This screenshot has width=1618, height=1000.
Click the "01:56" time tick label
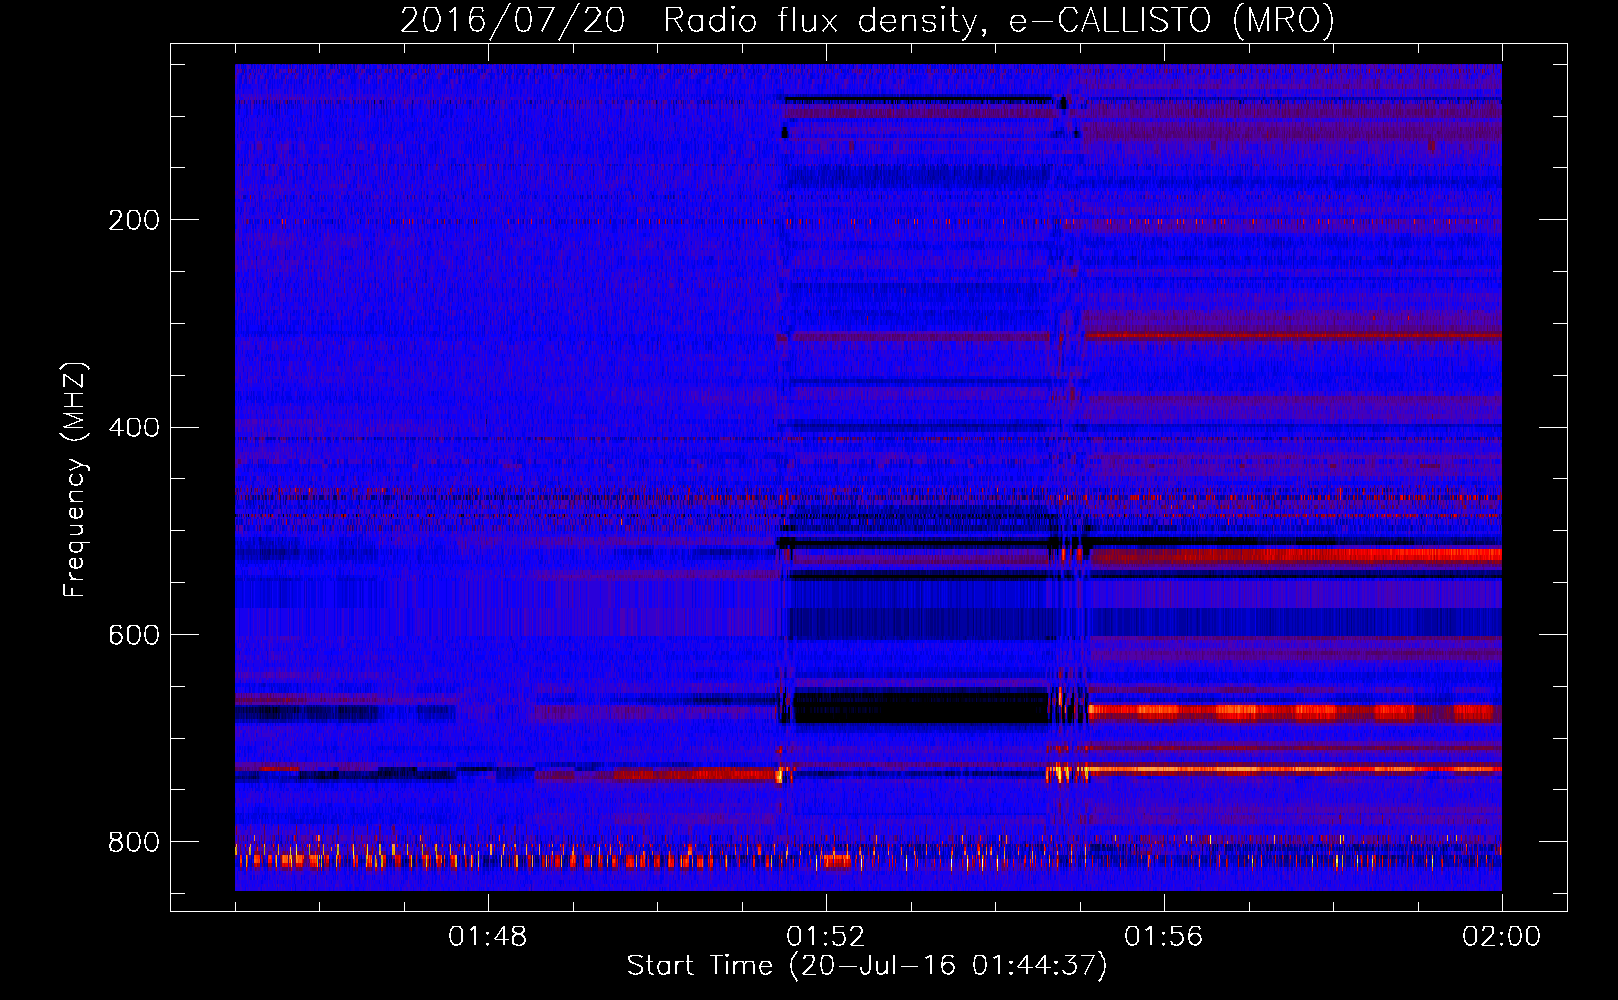click(x=1164, y=937)
